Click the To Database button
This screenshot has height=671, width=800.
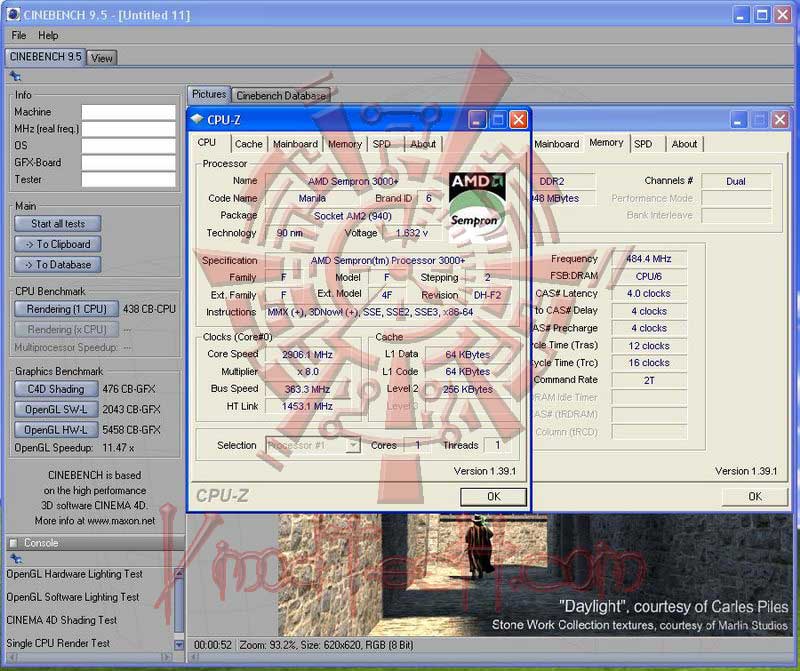tap(58, 264)
